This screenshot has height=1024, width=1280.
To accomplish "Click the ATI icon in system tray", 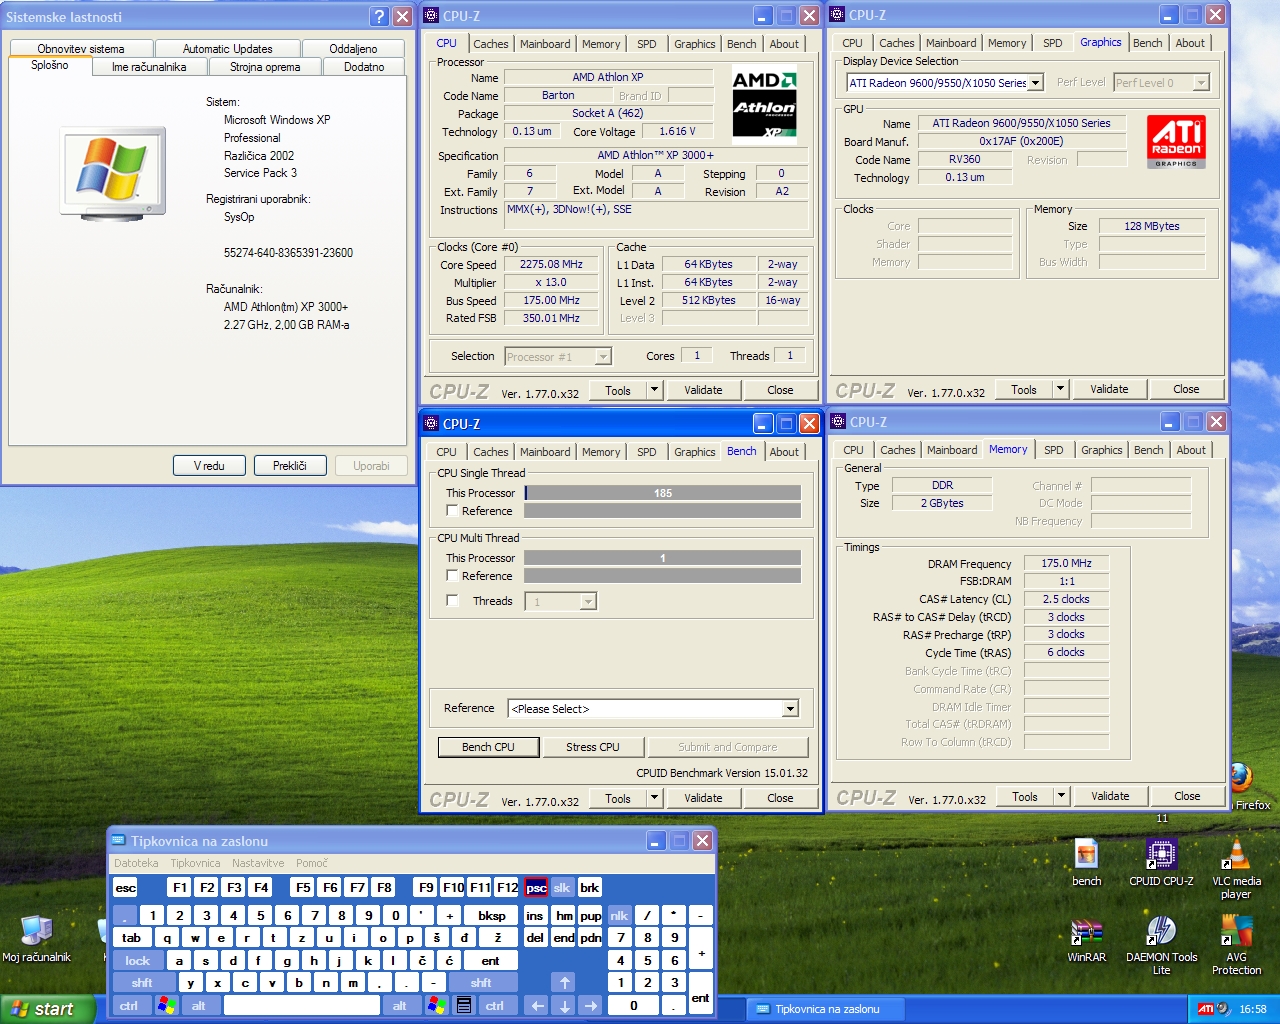I will pyautogui.click(x=1206, y=1009).
